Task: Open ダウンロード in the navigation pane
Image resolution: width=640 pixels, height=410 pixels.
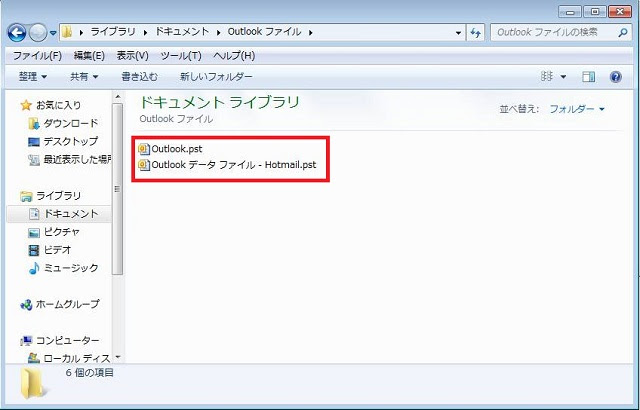Action: point(71,123)
